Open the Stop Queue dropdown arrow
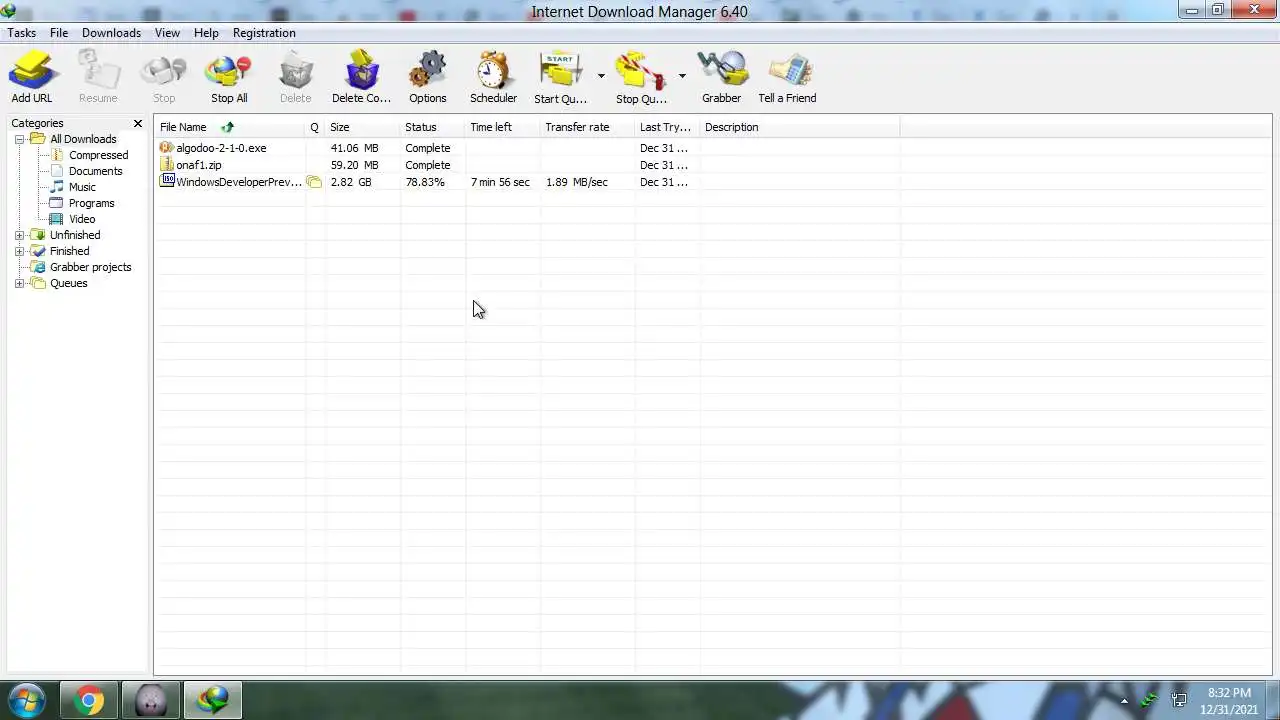 [x=682, y=76]
